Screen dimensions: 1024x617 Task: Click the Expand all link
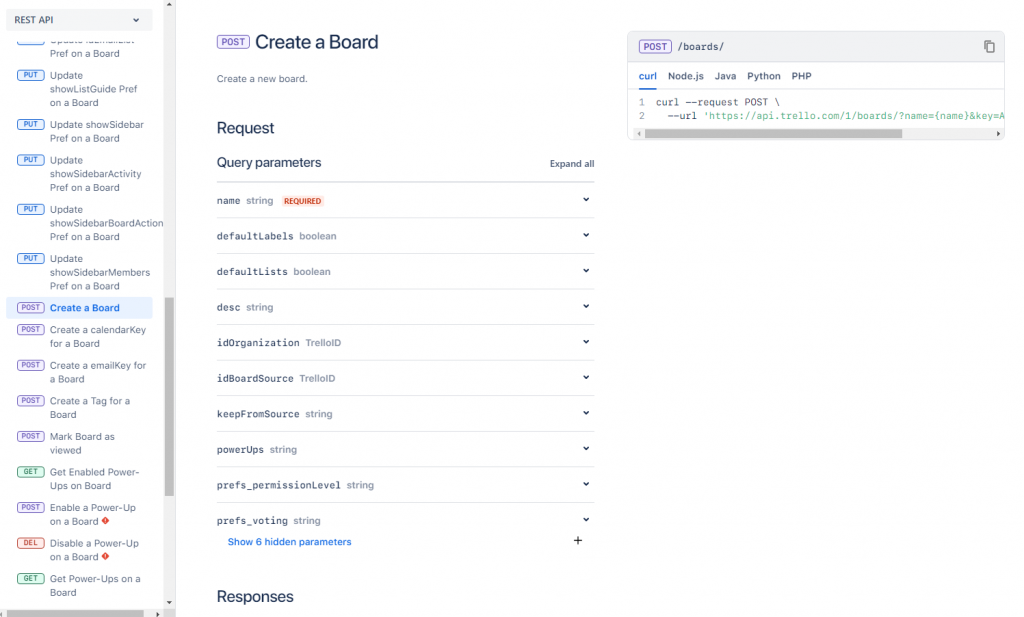click(x=572, y=164)
